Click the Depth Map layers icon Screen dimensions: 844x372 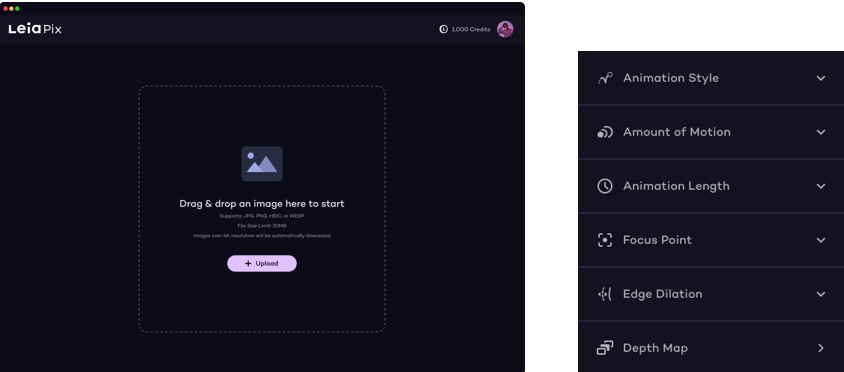coord(605,348)
